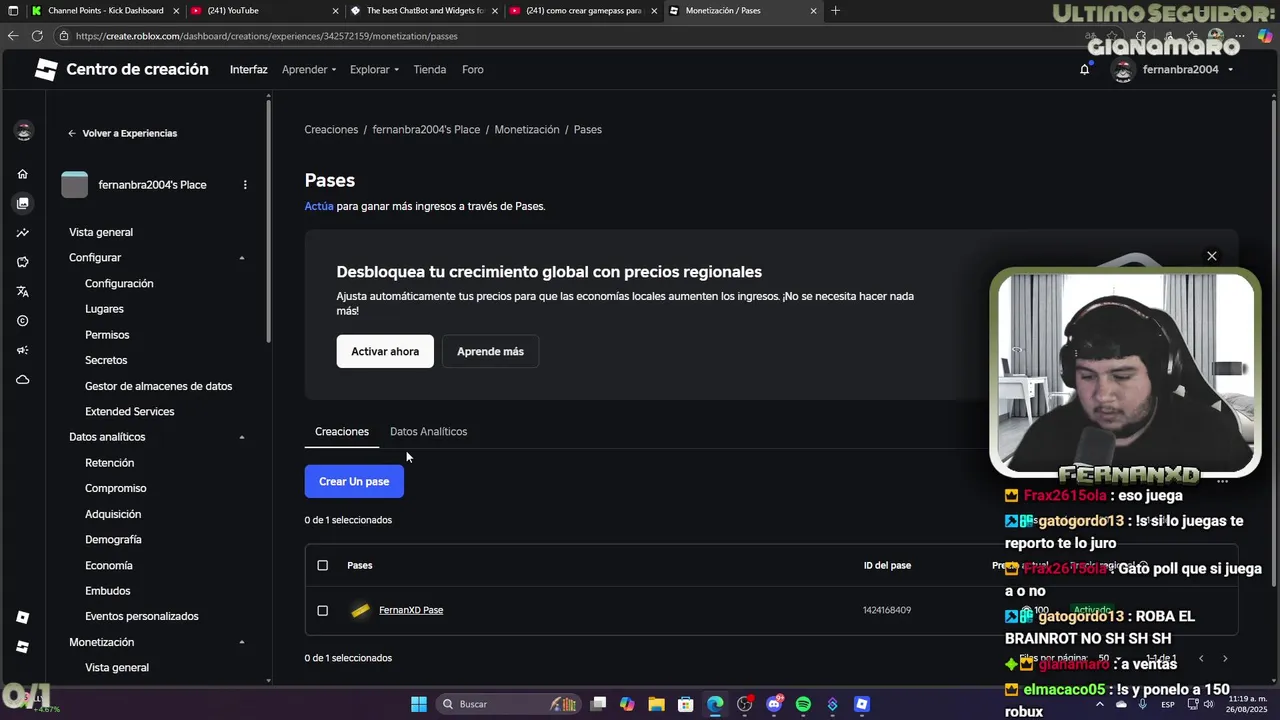This screenshot has height=720, width=1280.
Task: Check the FernanXD Pase row checkbox
Action: [322, 610]
